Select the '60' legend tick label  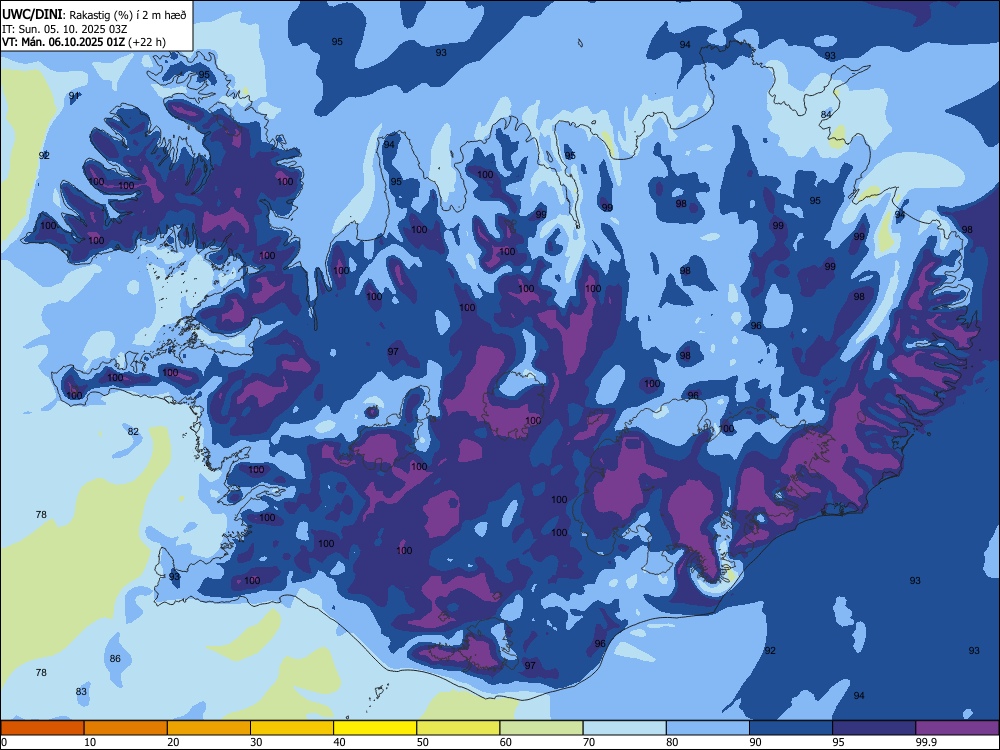point(506,742)
